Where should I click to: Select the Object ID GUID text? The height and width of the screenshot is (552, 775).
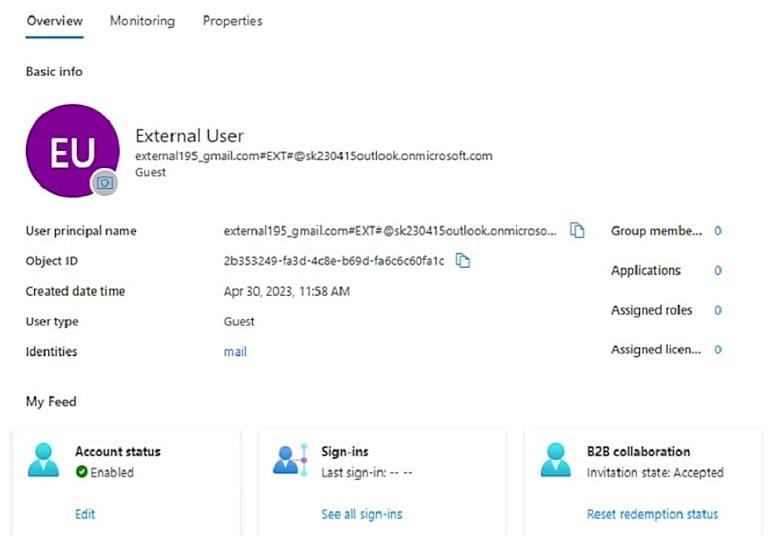coord(333,261)
